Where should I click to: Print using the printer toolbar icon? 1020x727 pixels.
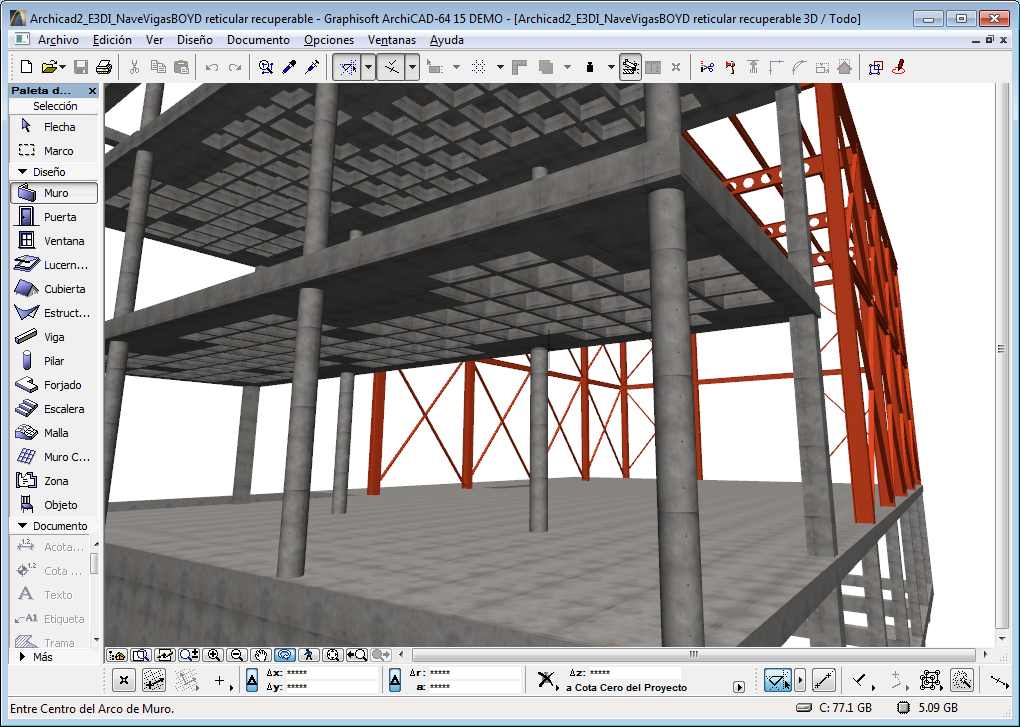[x=104, y=67]
